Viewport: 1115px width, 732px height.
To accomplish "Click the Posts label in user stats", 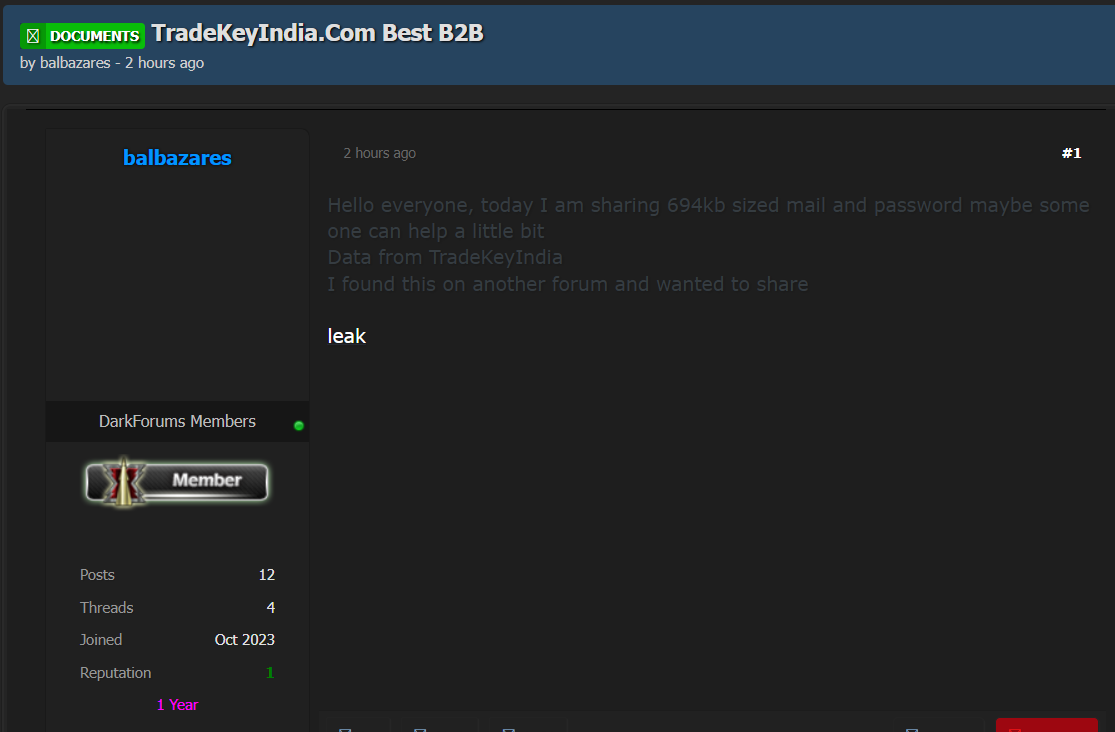I will (97, 575).
